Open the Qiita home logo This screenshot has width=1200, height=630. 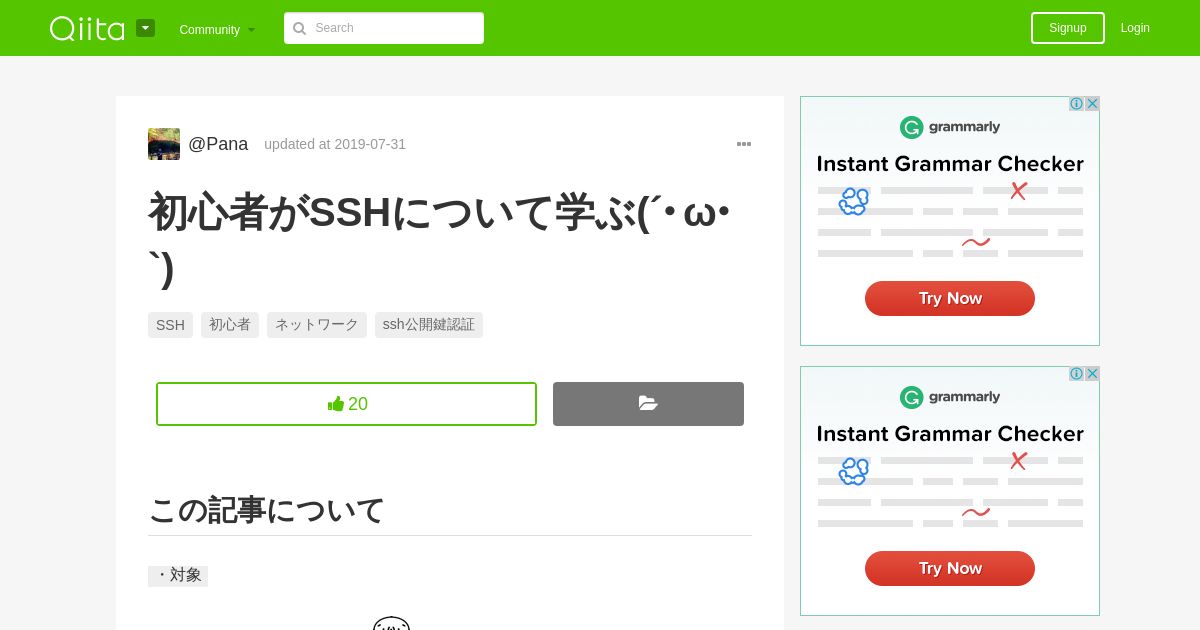pyautogui.click(x=87, y=28)
